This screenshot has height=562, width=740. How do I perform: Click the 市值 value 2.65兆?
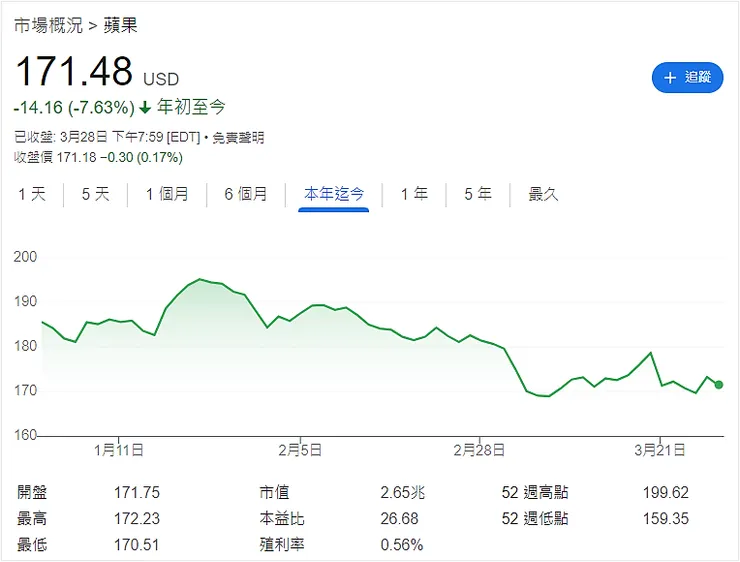tap(403, 493)
